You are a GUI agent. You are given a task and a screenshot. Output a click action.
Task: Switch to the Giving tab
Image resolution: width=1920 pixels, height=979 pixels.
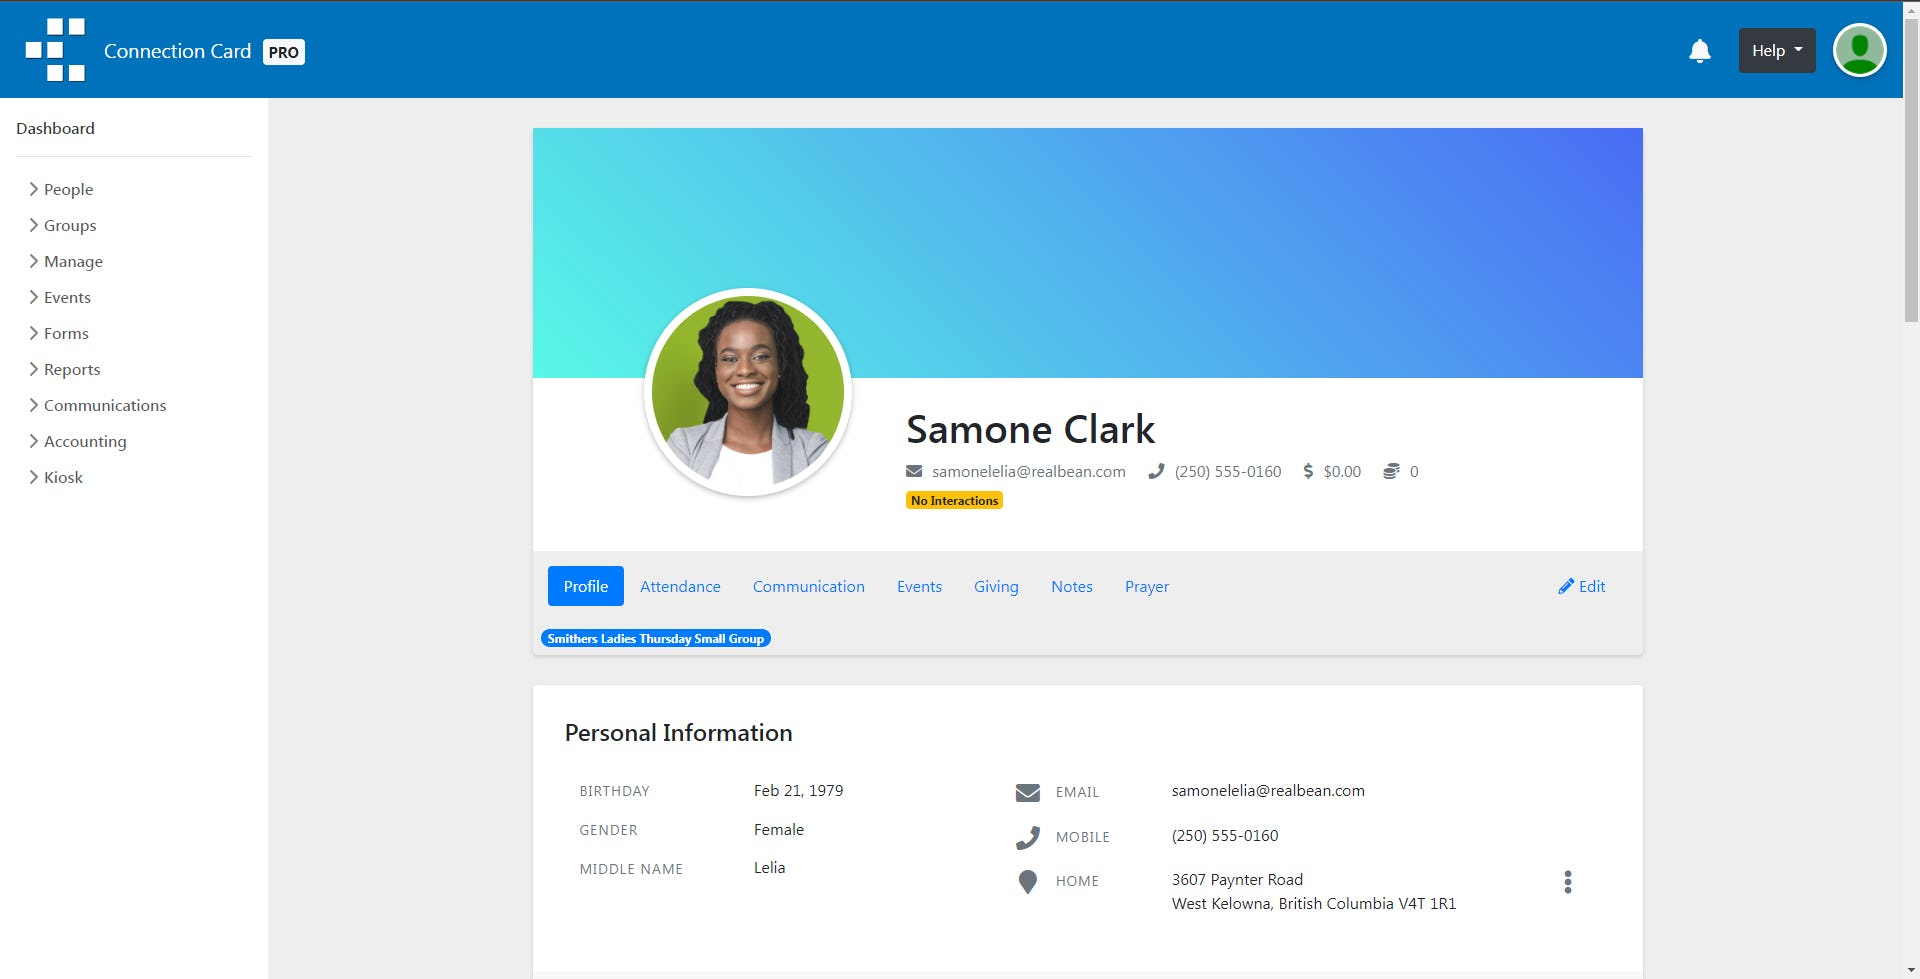(996, 586)
